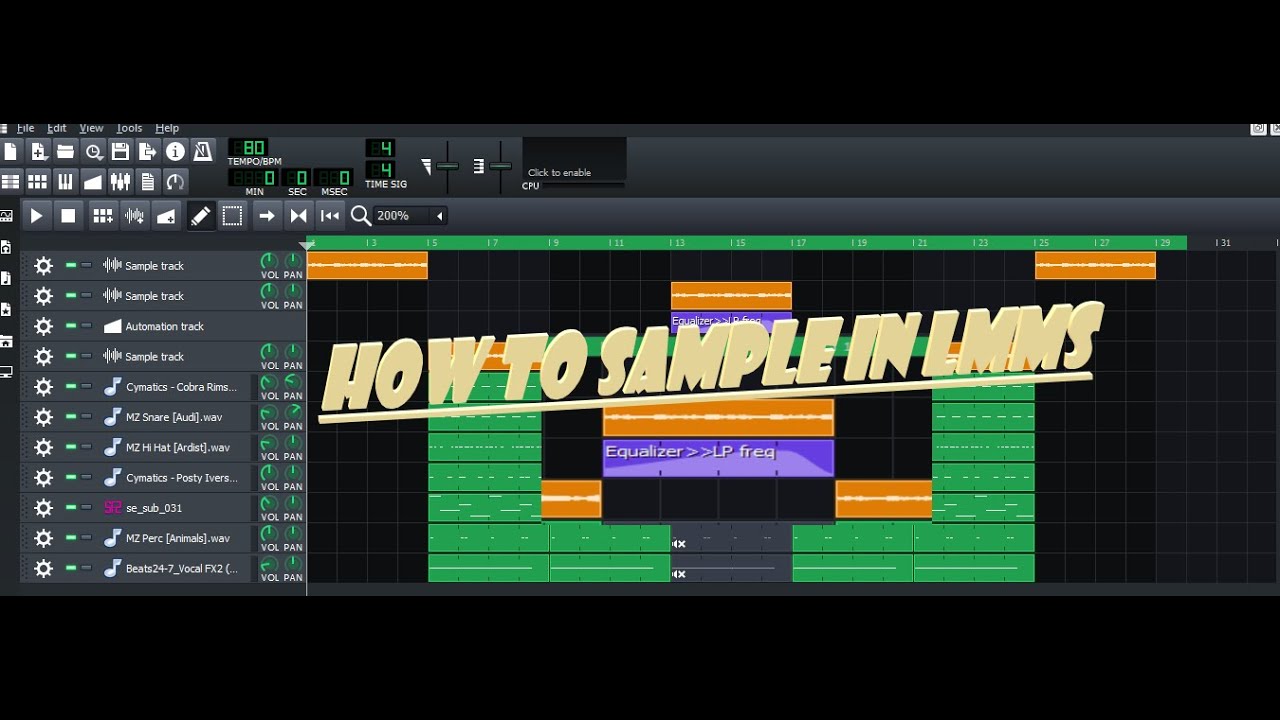Open the Automation track gear menu
1280x720 pixels.
[43, 326]
